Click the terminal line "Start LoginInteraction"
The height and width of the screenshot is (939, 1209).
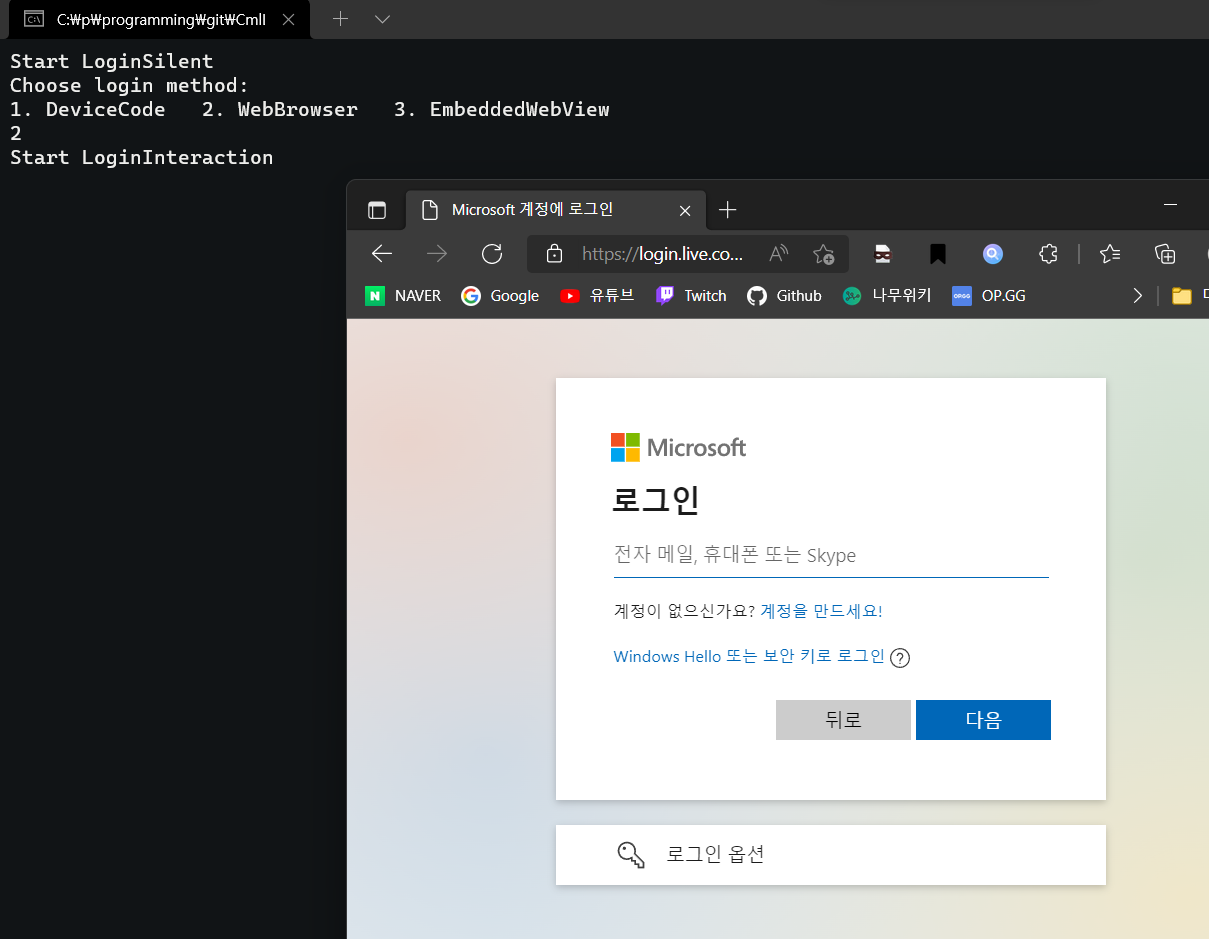tap(141, 157)
